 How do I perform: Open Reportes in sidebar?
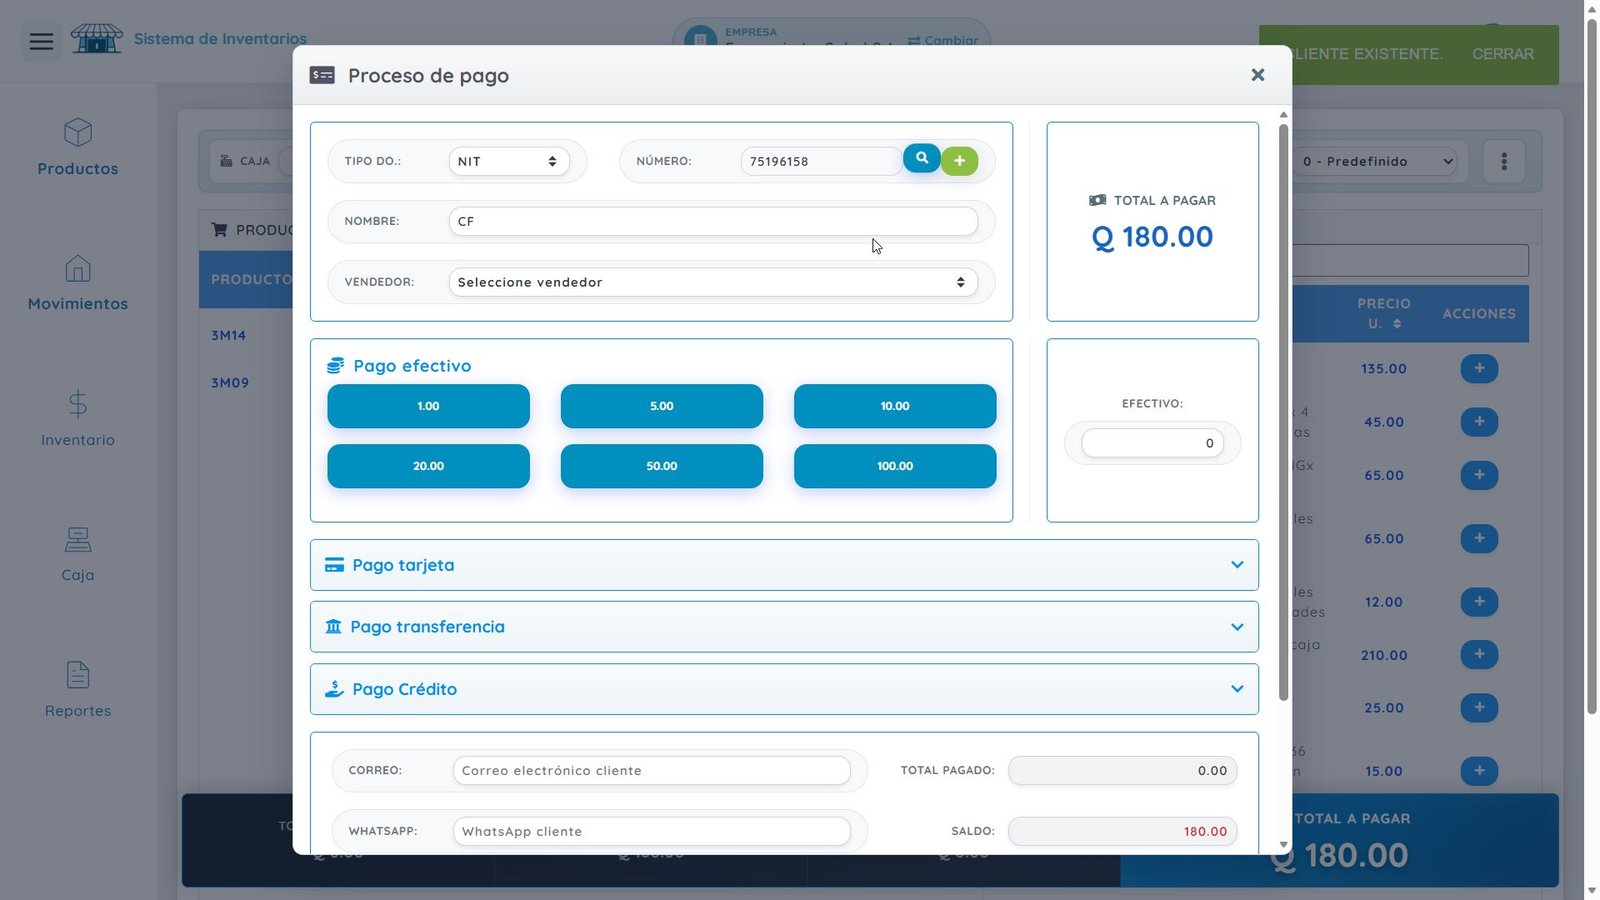(x=78, y=690)
